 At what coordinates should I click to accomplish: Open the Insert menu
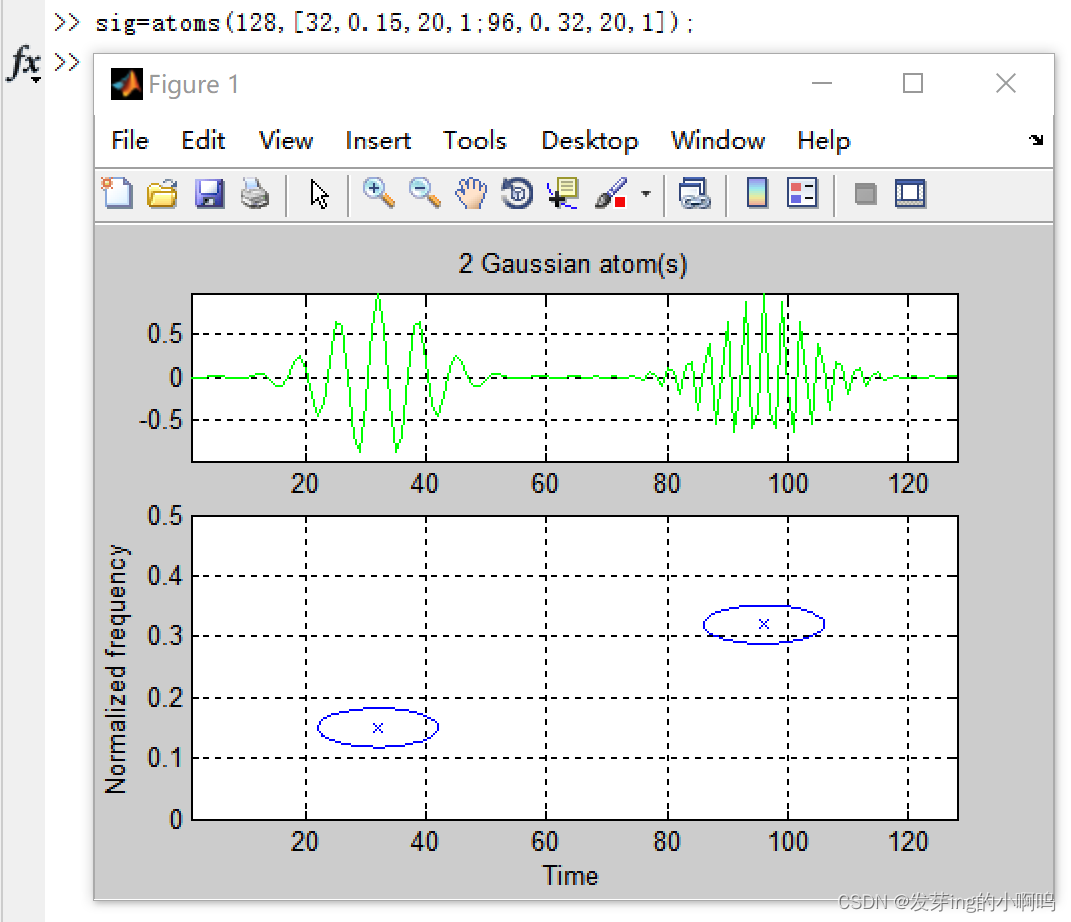pos(378,141)
